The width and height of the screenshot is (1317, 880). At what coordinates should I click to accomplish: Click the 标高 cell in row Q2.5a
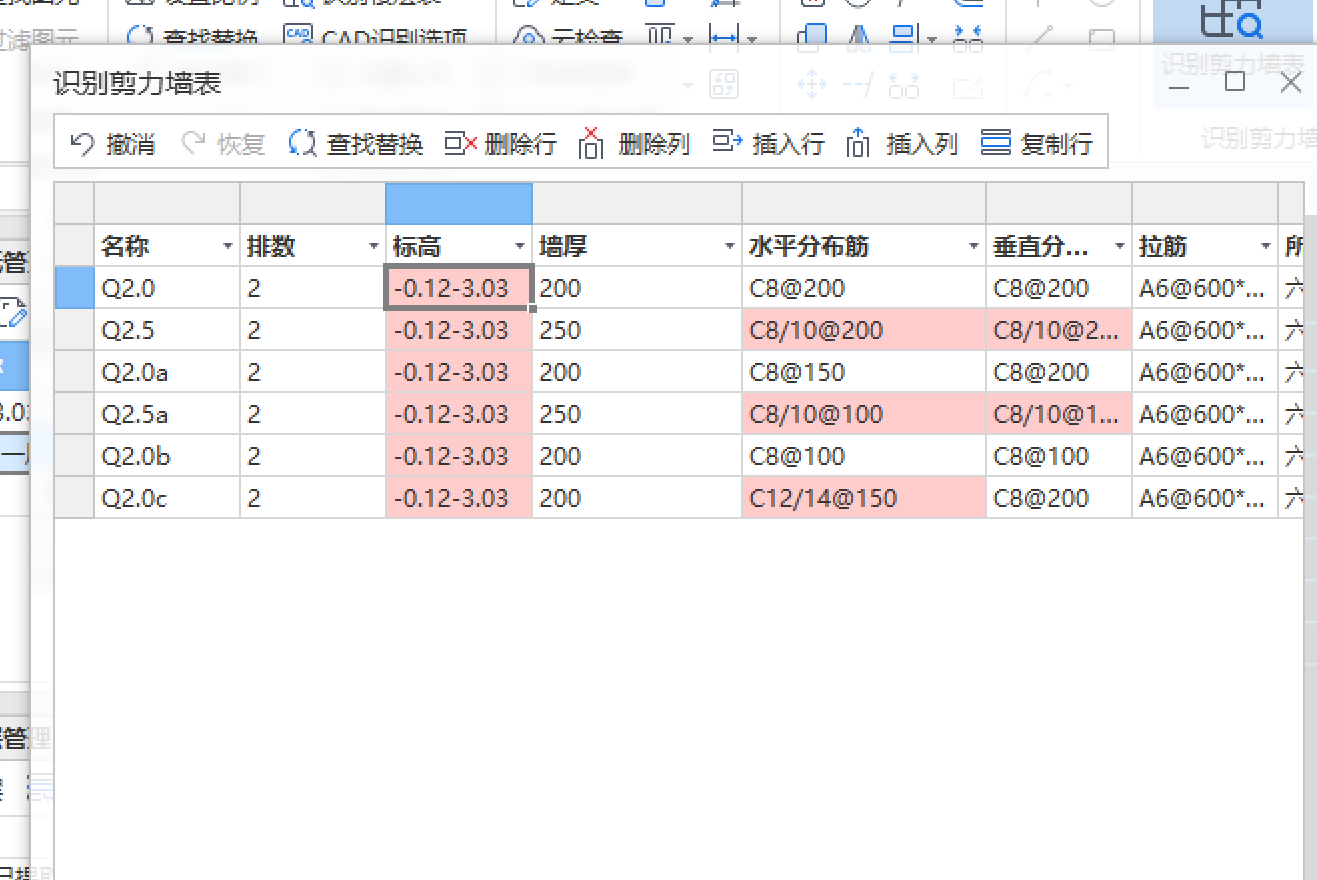(459, 414)
